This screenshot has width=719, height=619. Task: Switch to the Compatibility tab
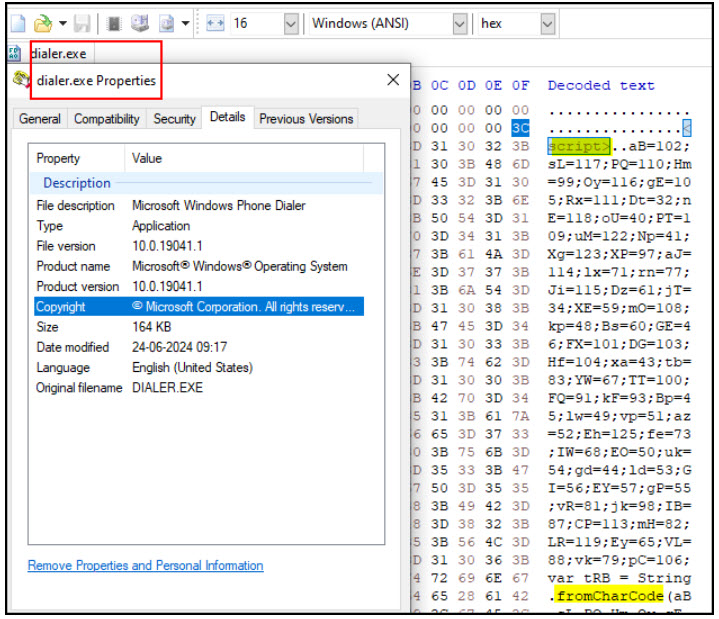pos(107,119)
